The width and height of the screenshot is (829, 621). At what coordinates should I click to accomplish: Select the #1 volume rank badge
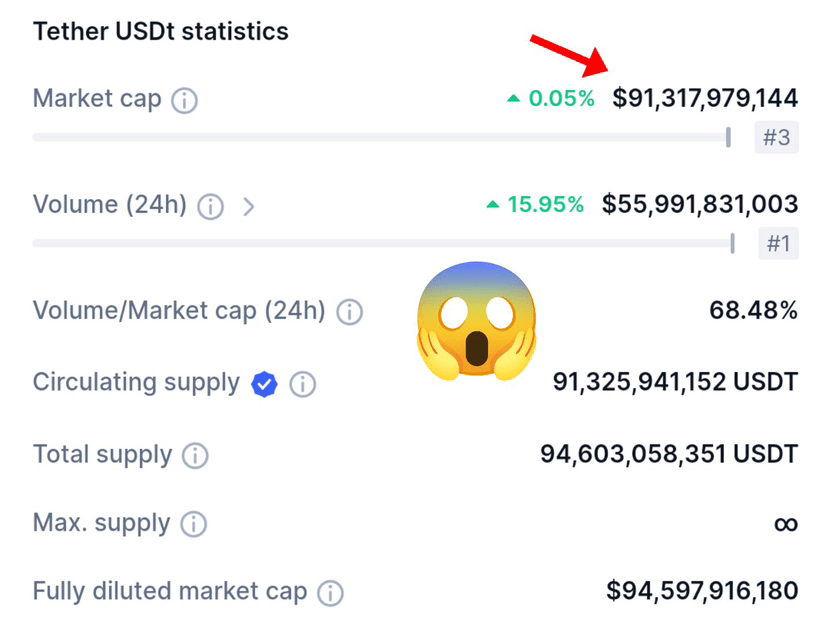coord(778,243)
